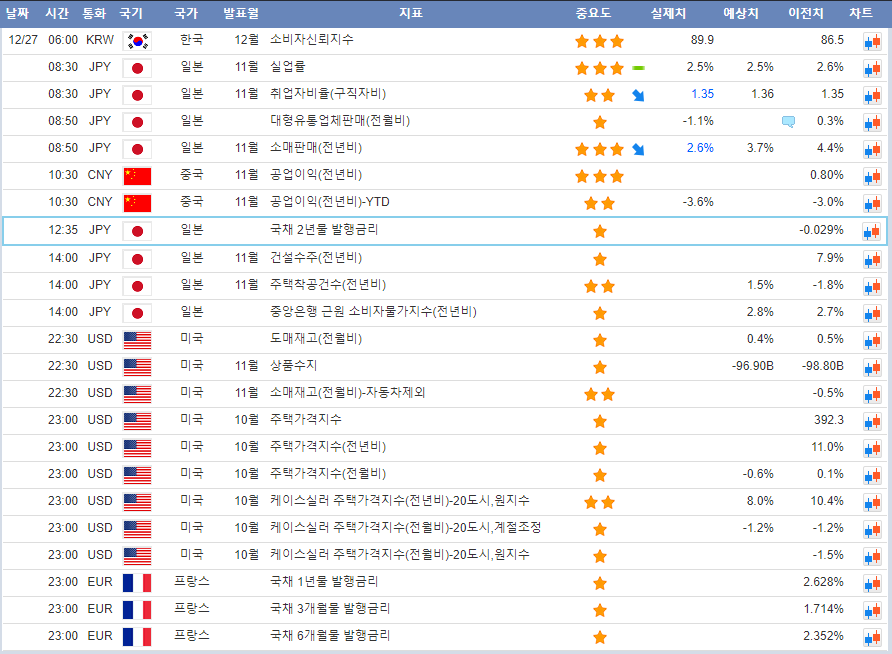Click France flag on 국채 1년물 row
892x654 pixels.
137,582
